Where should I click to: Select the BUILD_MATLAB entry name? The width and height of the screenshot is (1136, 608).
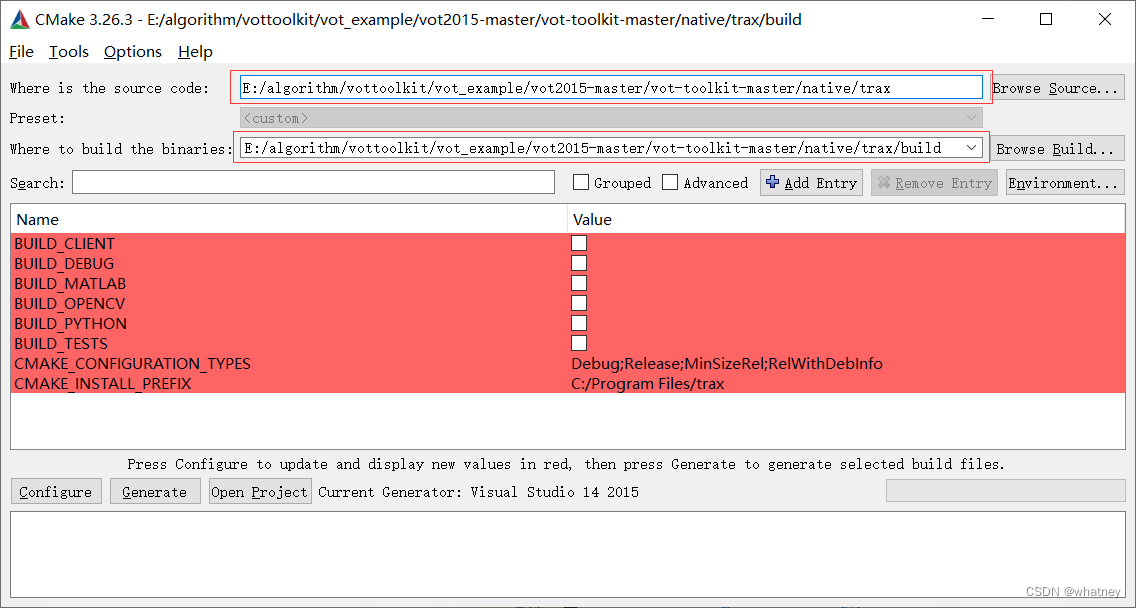(x=70, y=283)
